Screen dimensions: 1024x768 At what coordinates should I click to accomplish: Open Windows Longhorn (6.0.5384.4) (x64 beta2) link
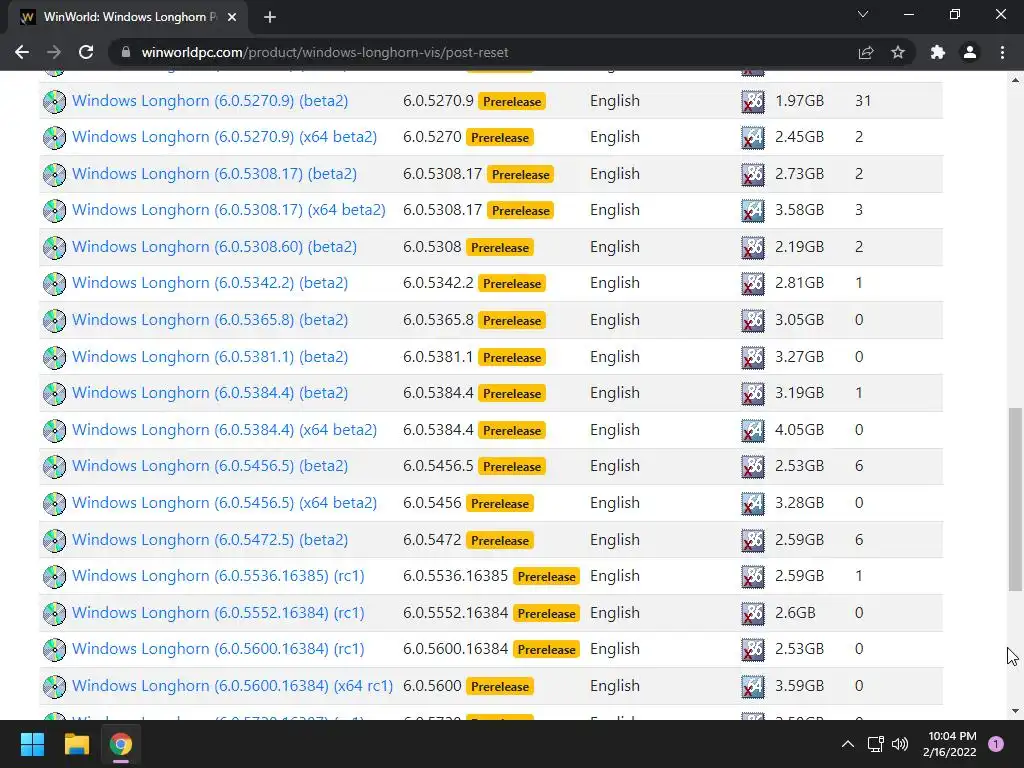coord(224,430)
